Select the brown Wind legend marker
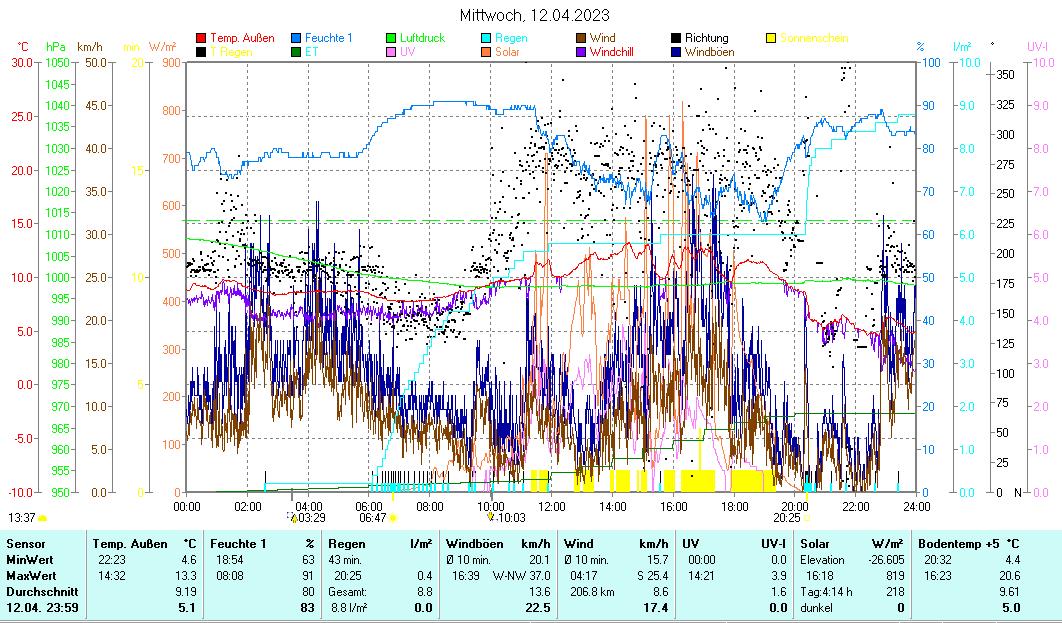The width and height of the screenshot is (1062, 623). (x=581, y=39)
